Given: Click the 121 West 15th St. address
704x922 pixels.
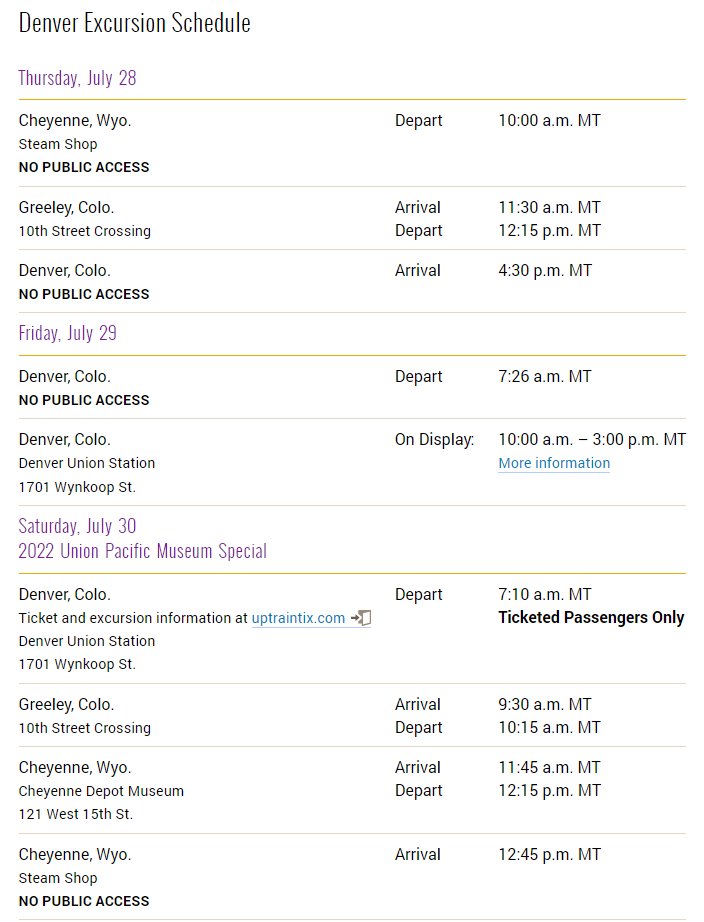Looking at the screenshot, I should point(76,814).
